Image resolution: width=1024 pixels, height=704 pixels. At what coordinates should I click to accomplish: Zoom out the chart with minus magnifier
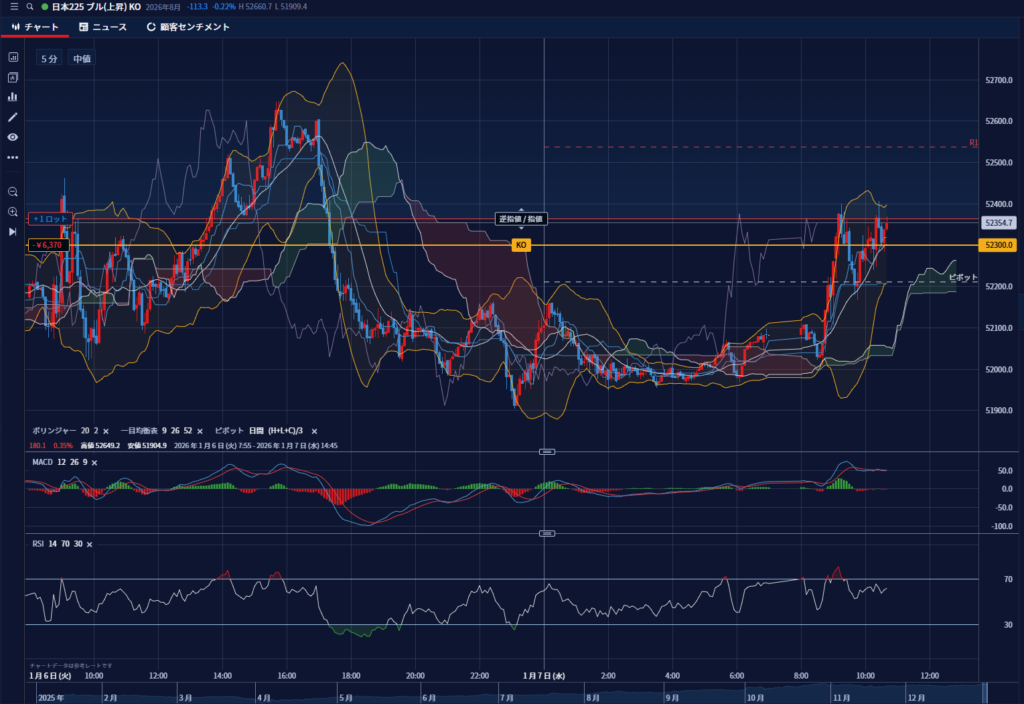[13, 191]
